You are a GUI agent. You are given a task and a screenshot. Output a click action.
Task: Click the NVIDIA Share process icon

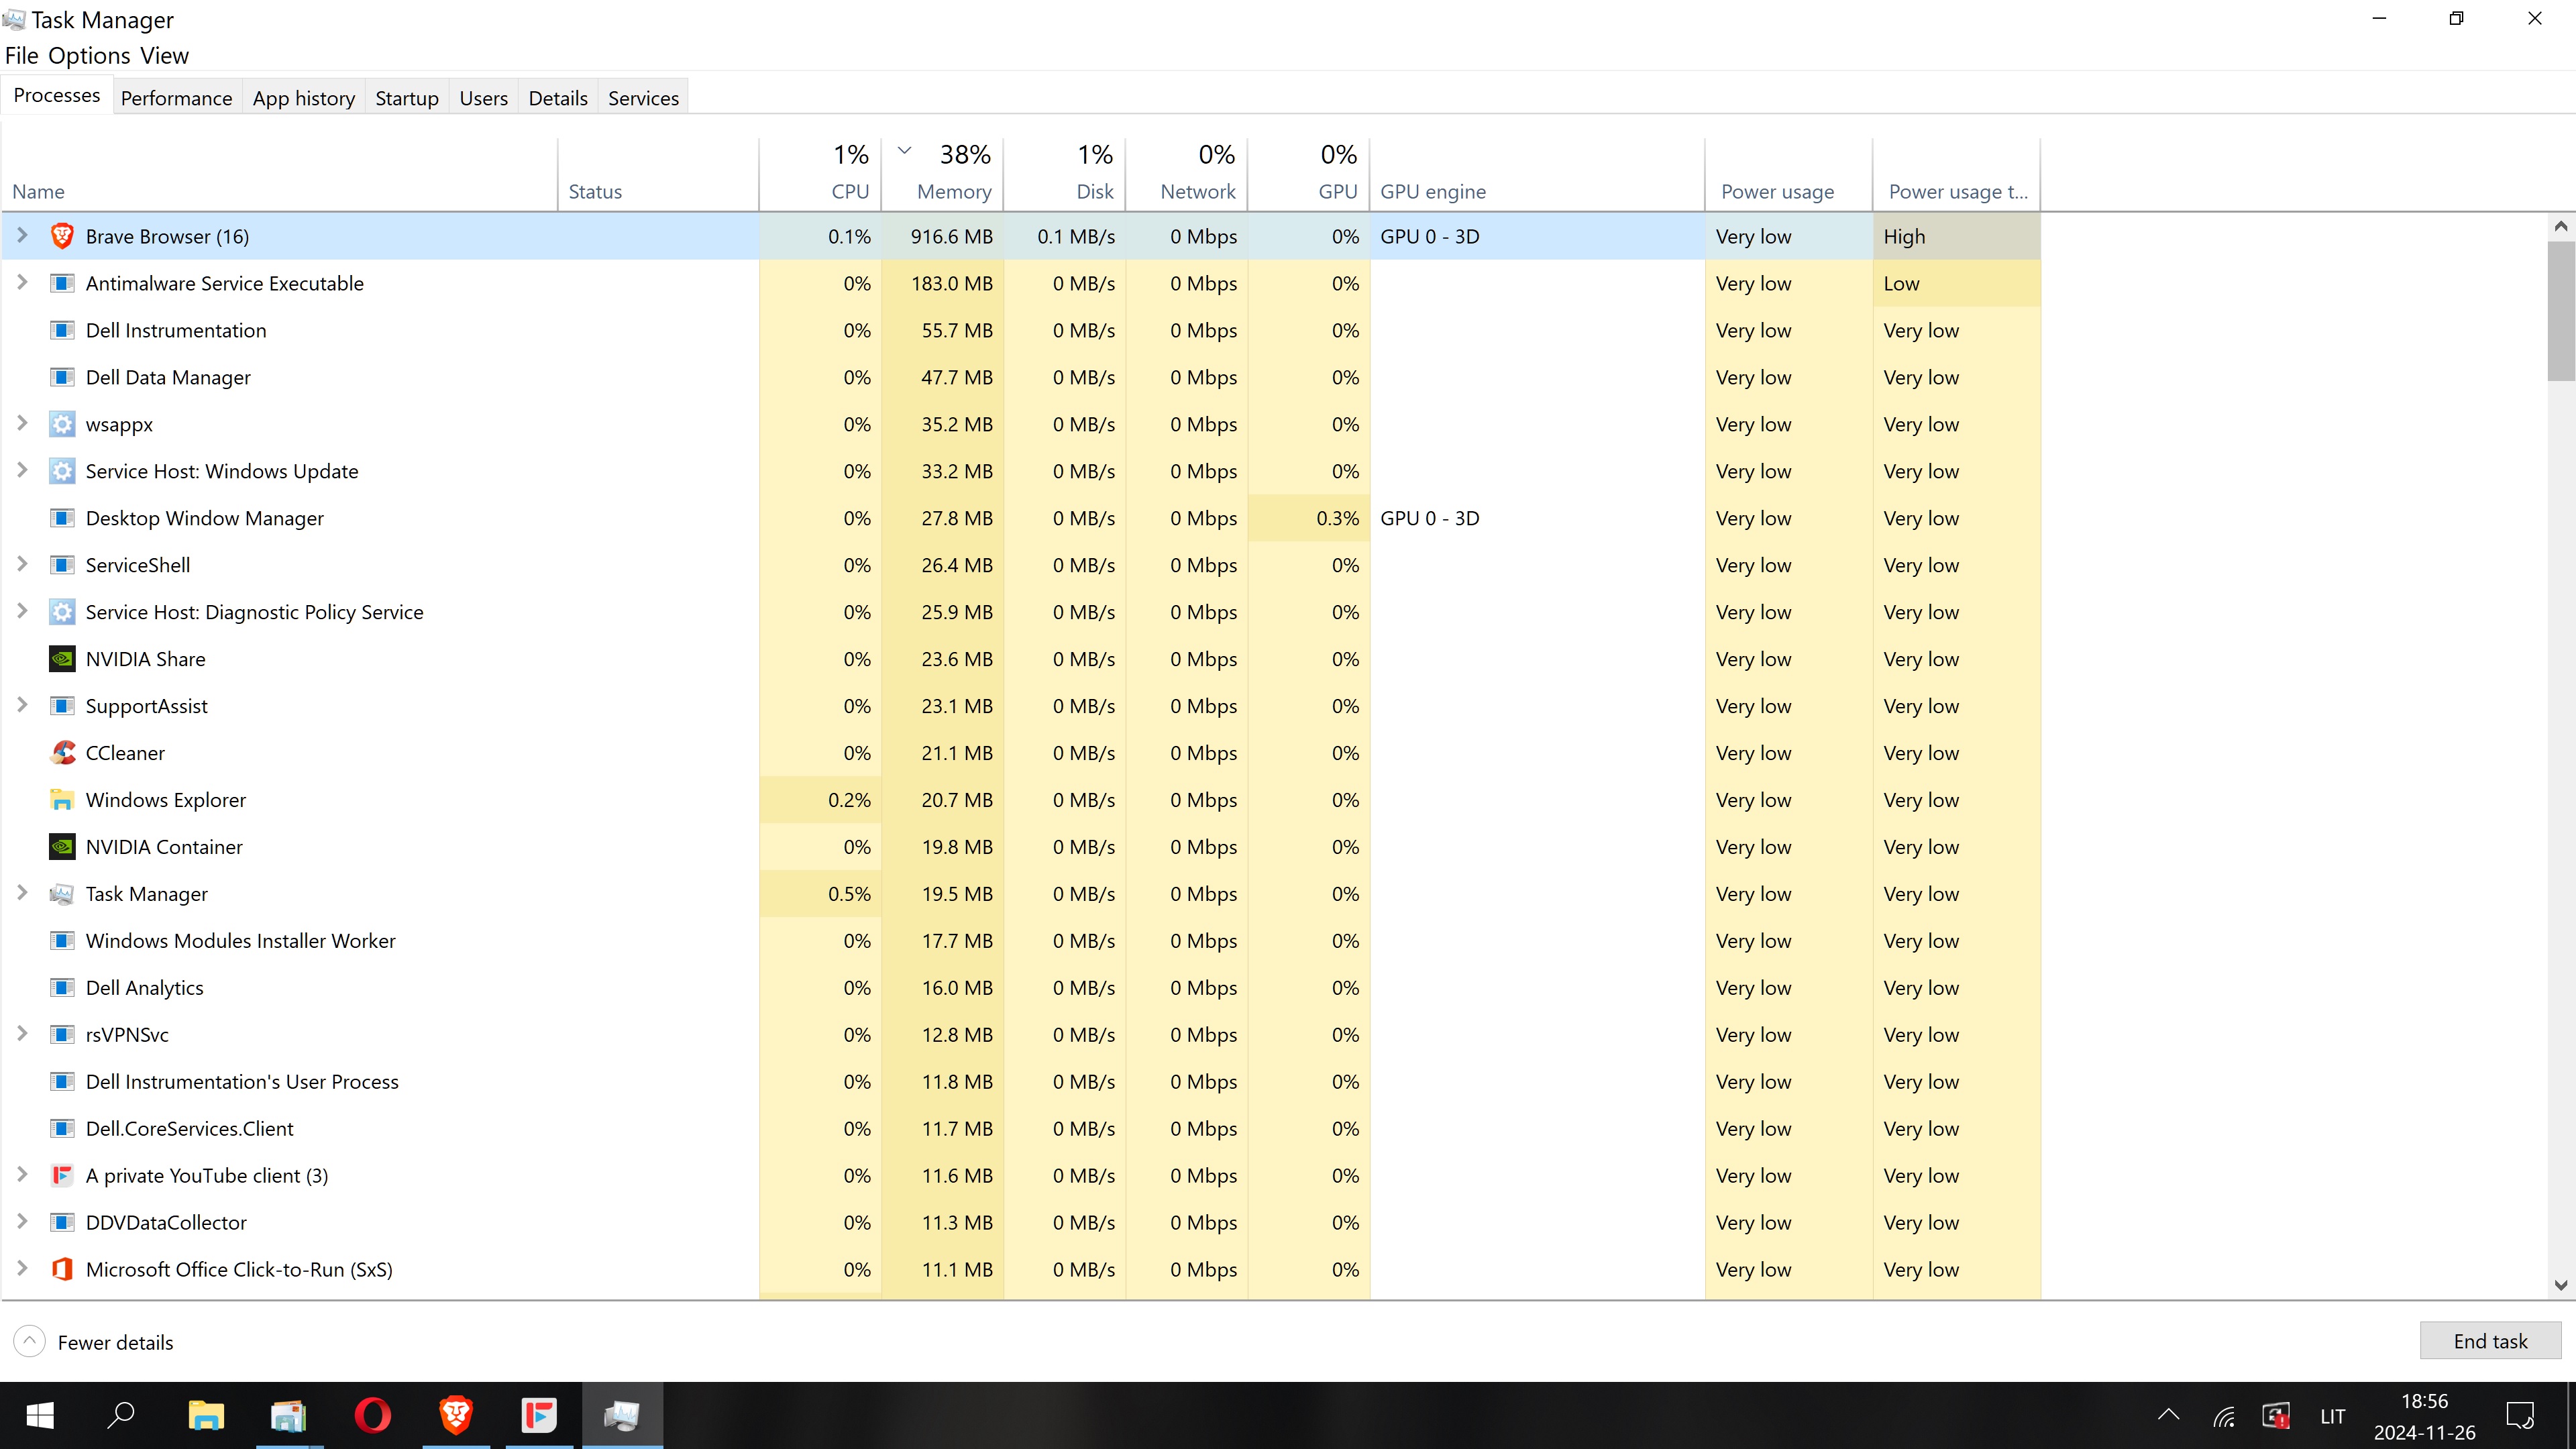tap(62, 659)
